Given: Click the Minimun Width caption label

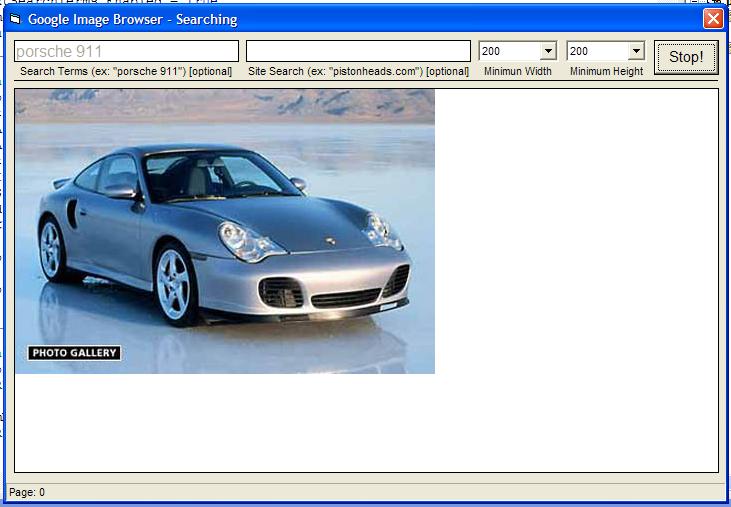Looking at the screenshot, I should tap(518, 72).
